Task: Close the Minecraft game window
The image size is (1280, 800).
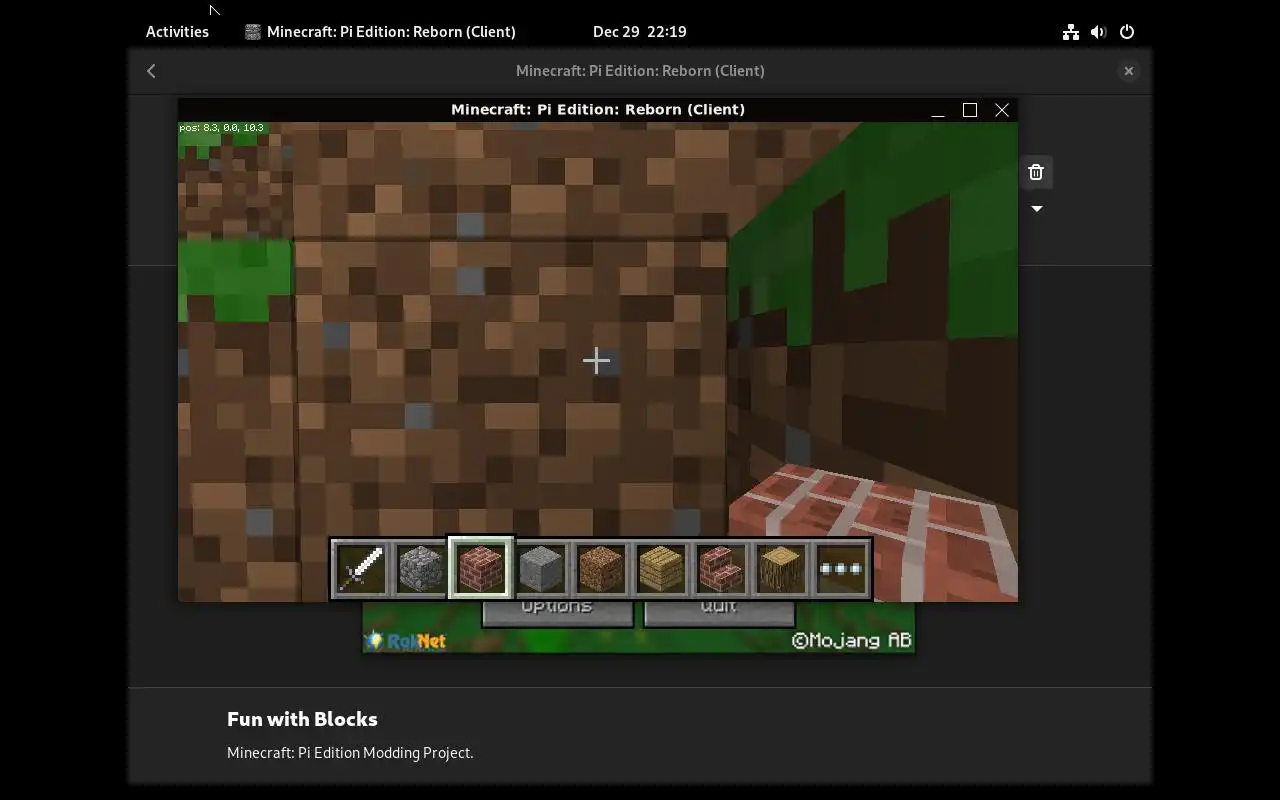Action: point(1002,110)
